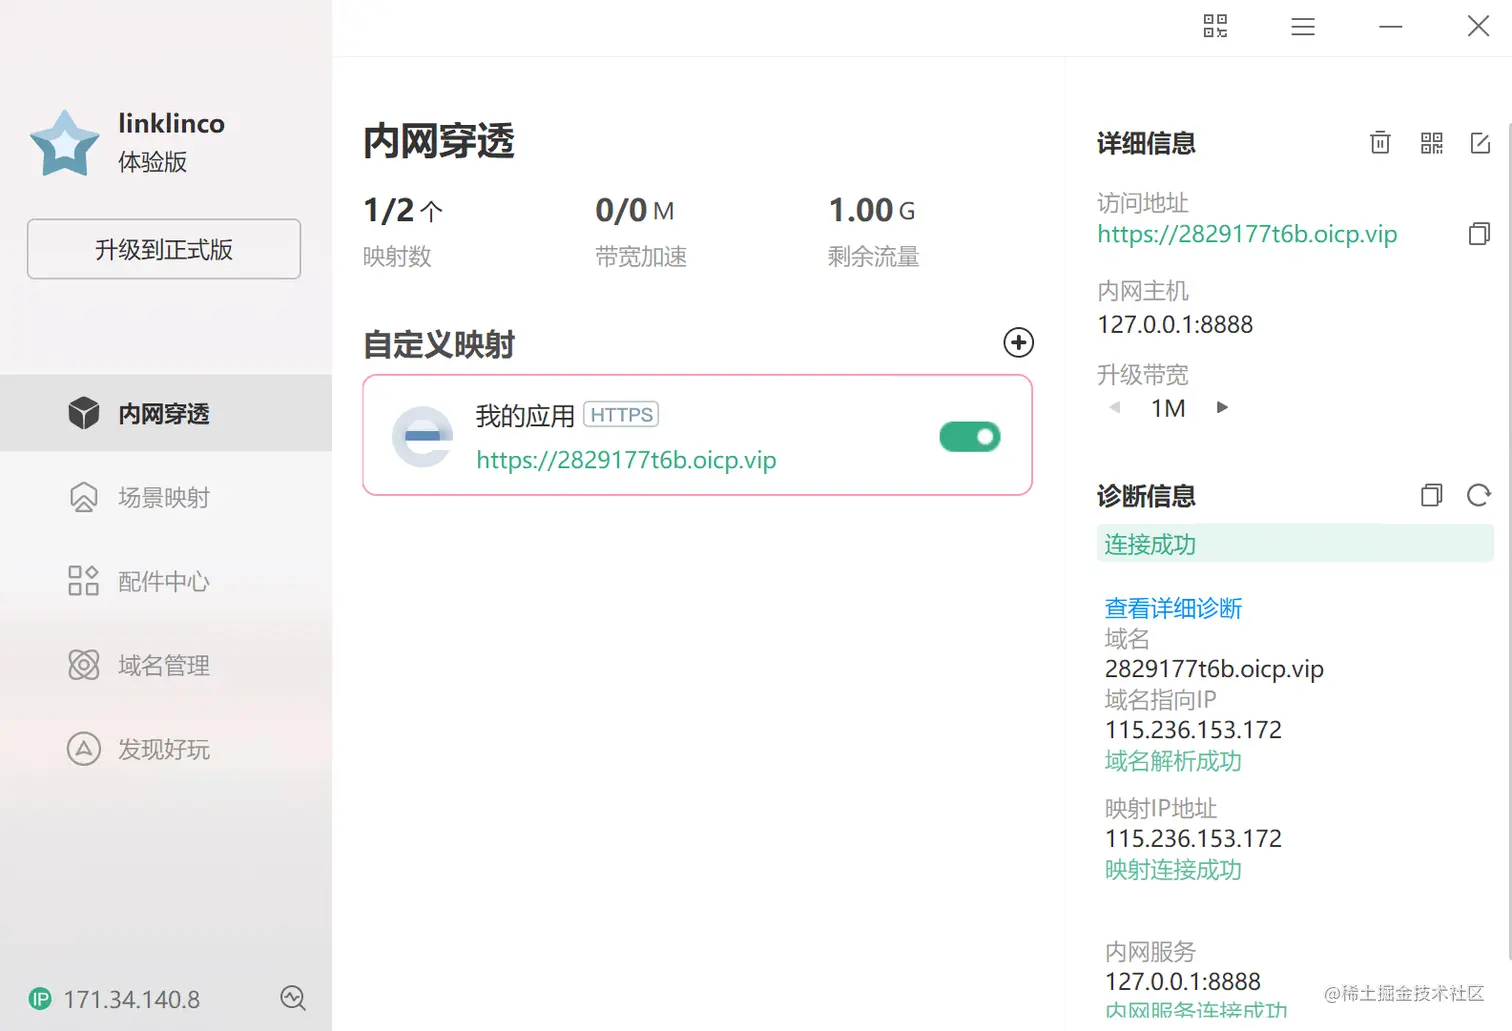This screenshot has width=1512, height=1031.
Task: Click the star avatar of linklinco
Action: tap(65, 143)
